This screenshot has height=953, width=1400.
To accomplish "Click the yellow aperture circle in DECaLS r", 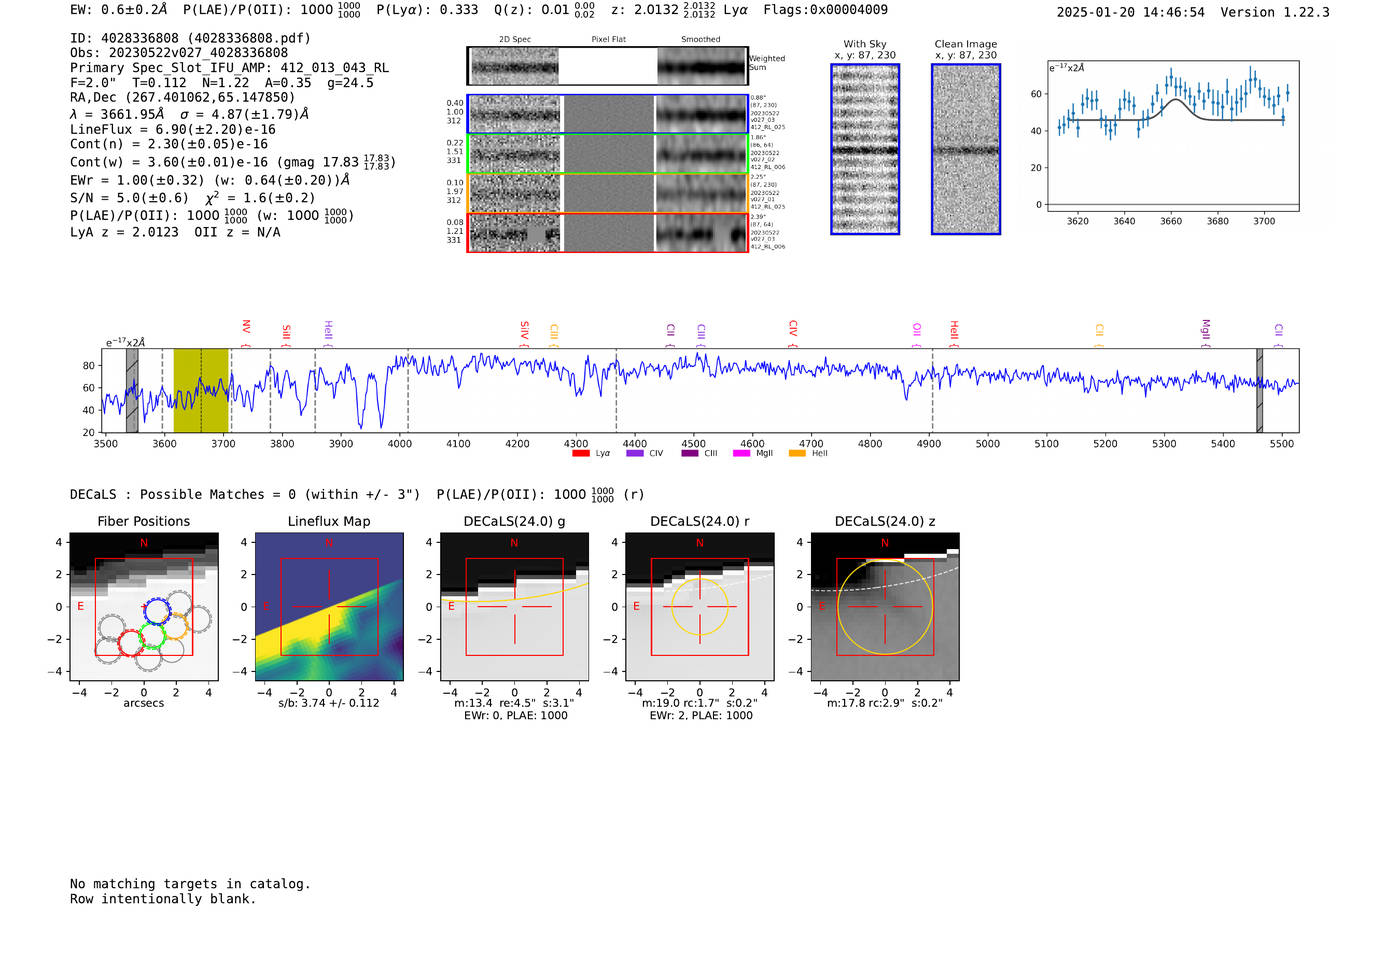I will pyautogui.click(x=700, y=607).
